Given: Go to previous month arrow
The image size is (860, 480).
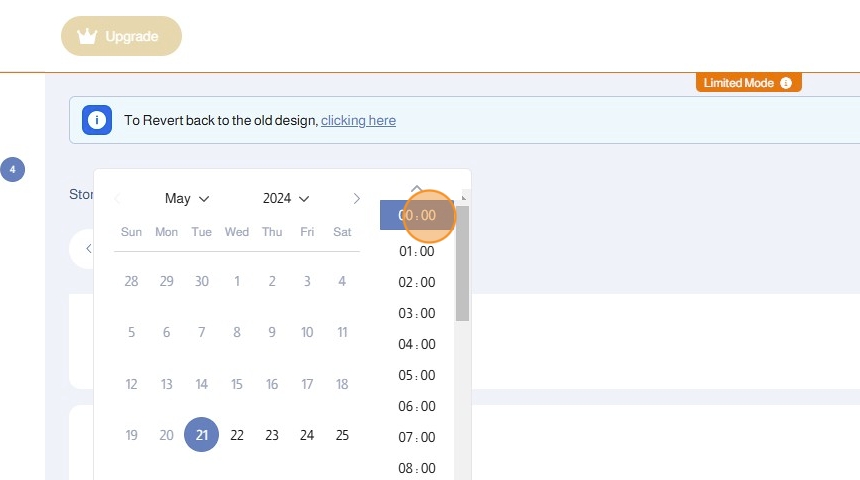Looking at the screenshot, I should click(x=117, y=198).
